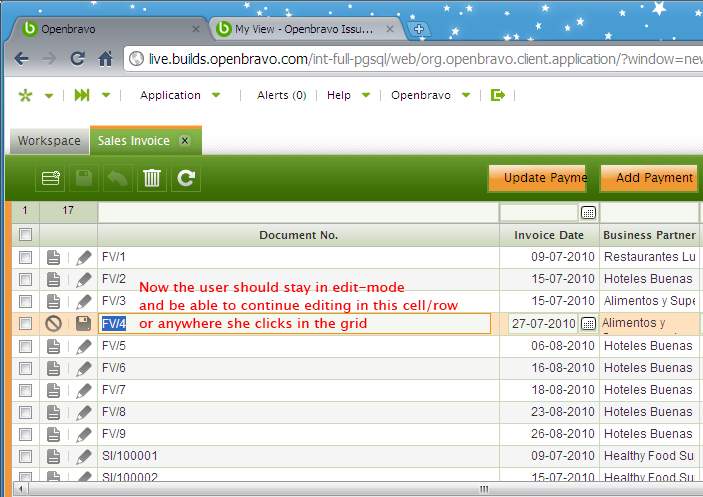Toggle the select-all checkbox in grid header

(x=26, y=234)
